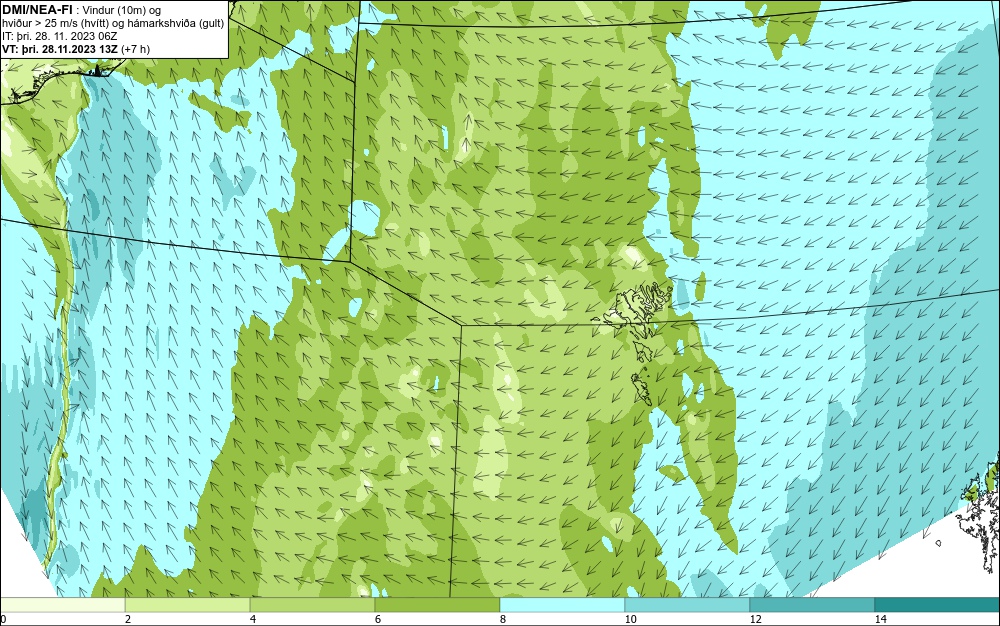Click the 6–8 m/s dark green legend swatch
1000x626 pixels.
tap(438, 605)
